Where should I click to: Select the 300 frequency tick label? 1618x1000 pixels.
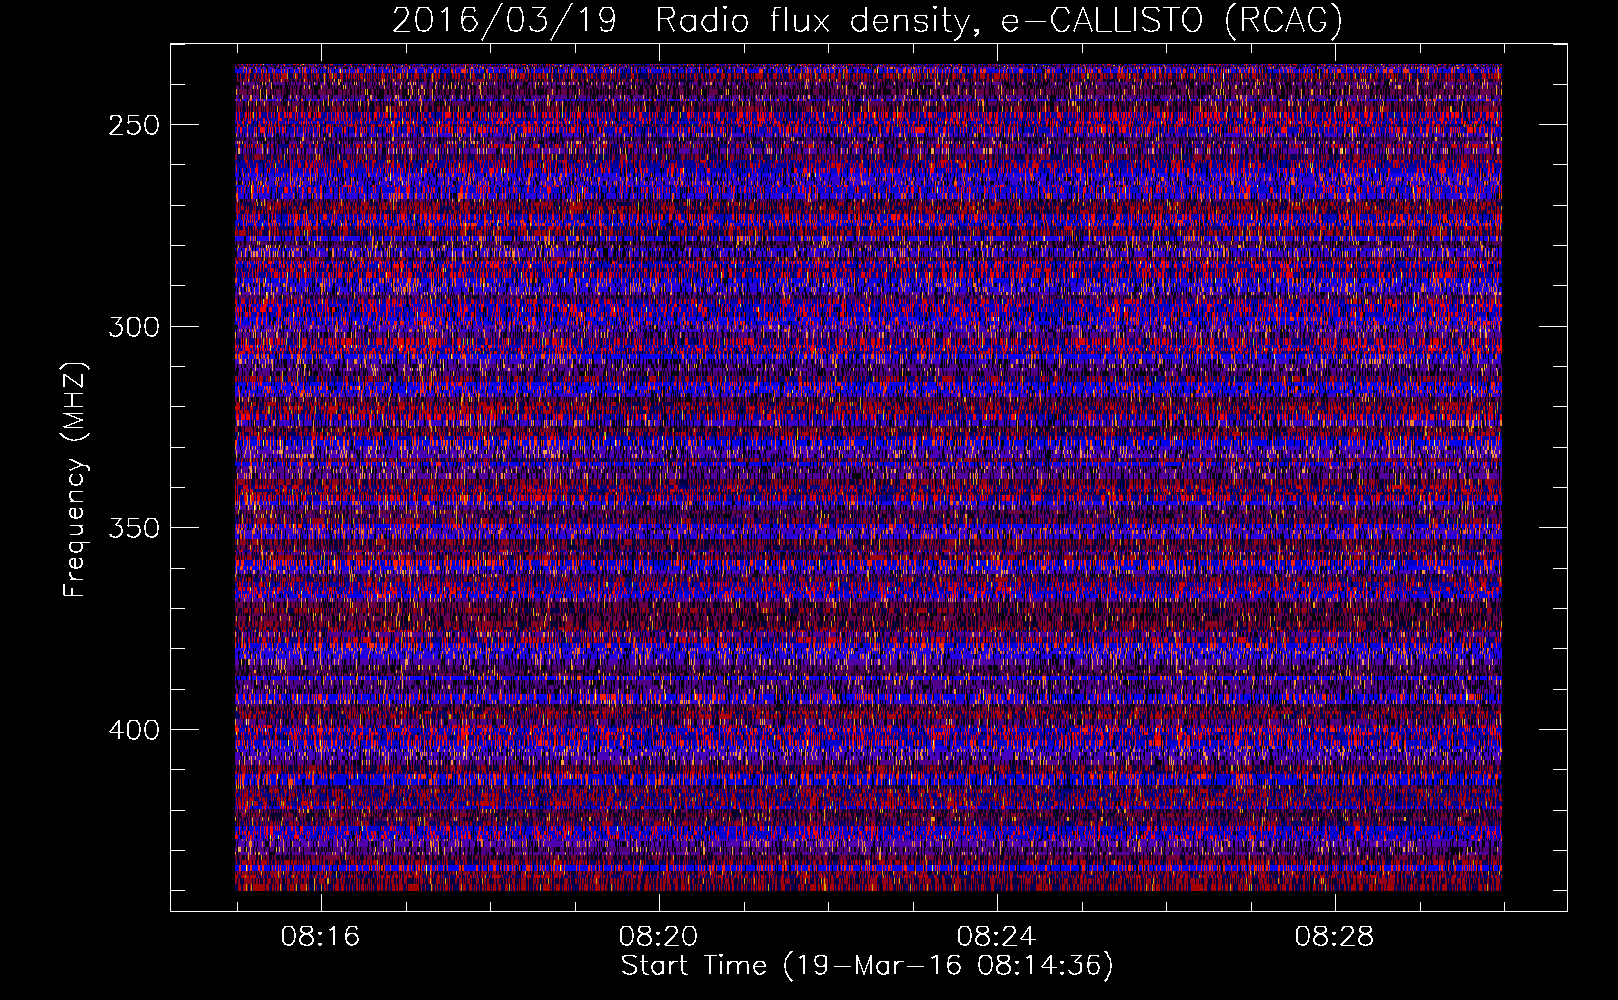[x=134, y=327]
